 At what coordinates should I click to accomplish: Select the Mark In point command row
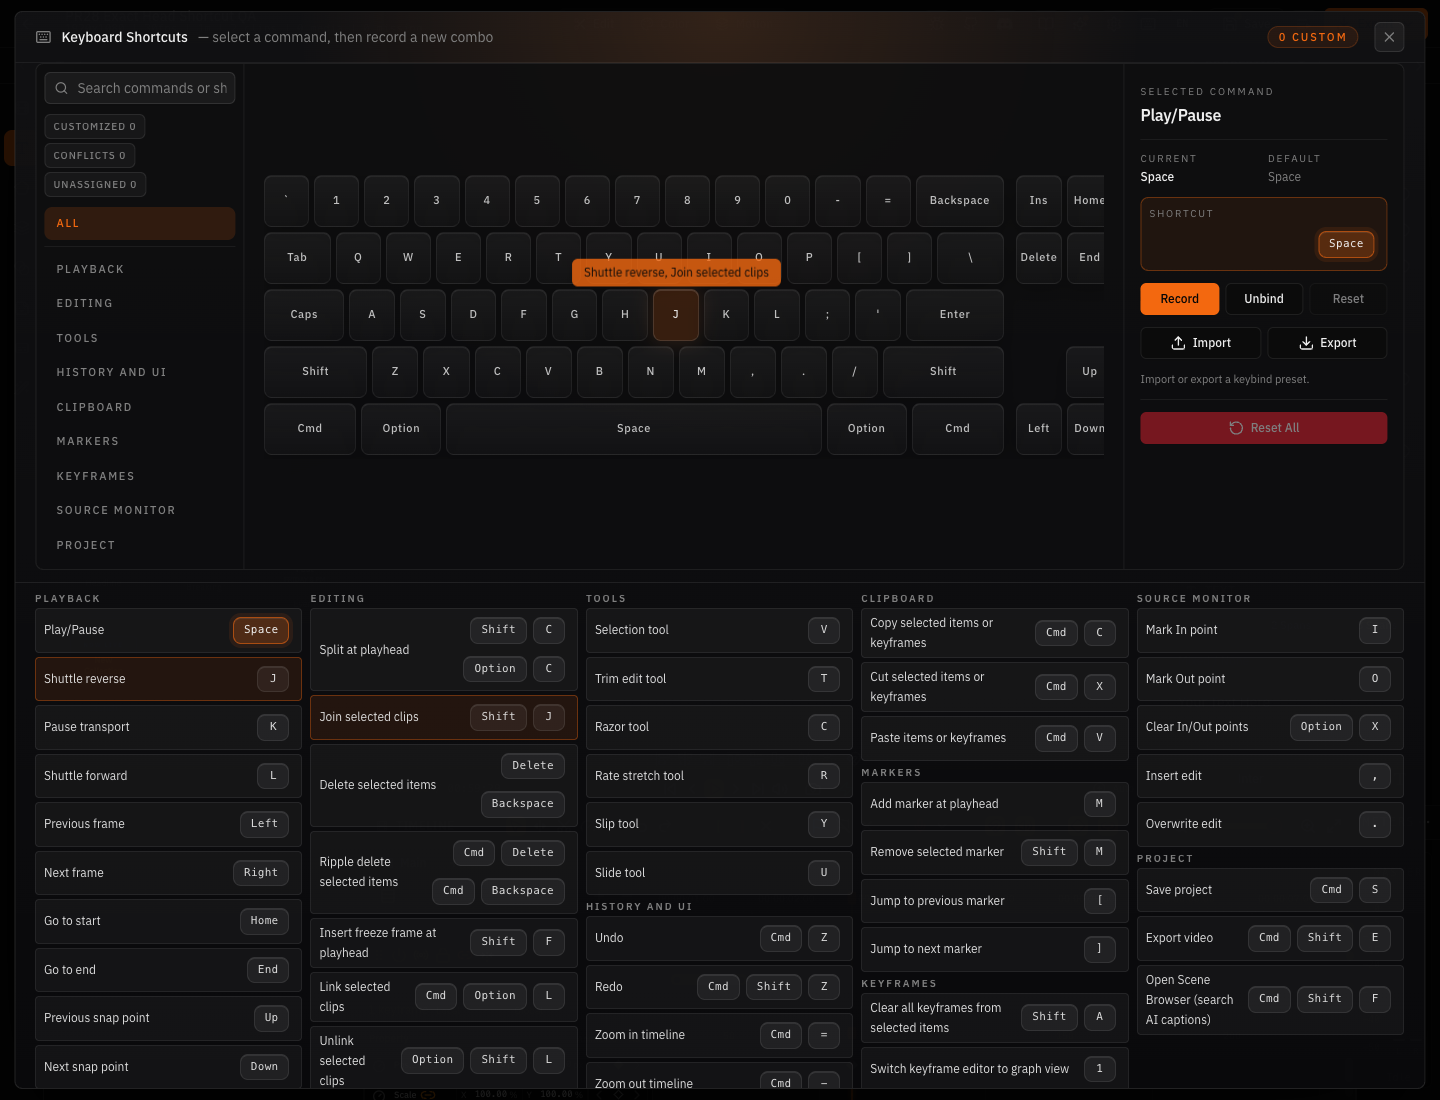point(1270,630)
